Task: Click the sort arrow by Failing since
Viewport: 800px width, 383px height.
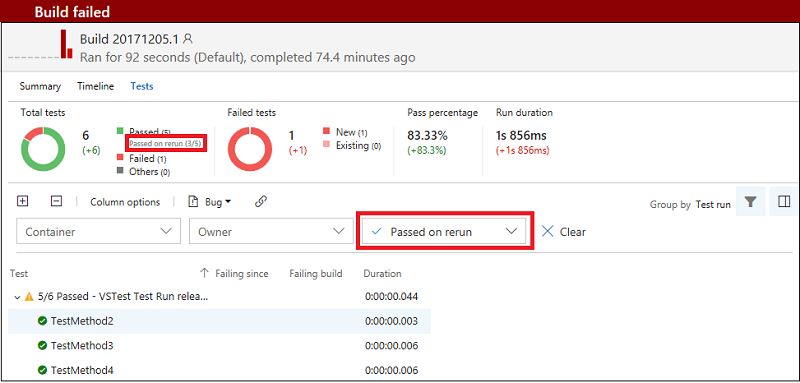Action: [x=205, y=273]
